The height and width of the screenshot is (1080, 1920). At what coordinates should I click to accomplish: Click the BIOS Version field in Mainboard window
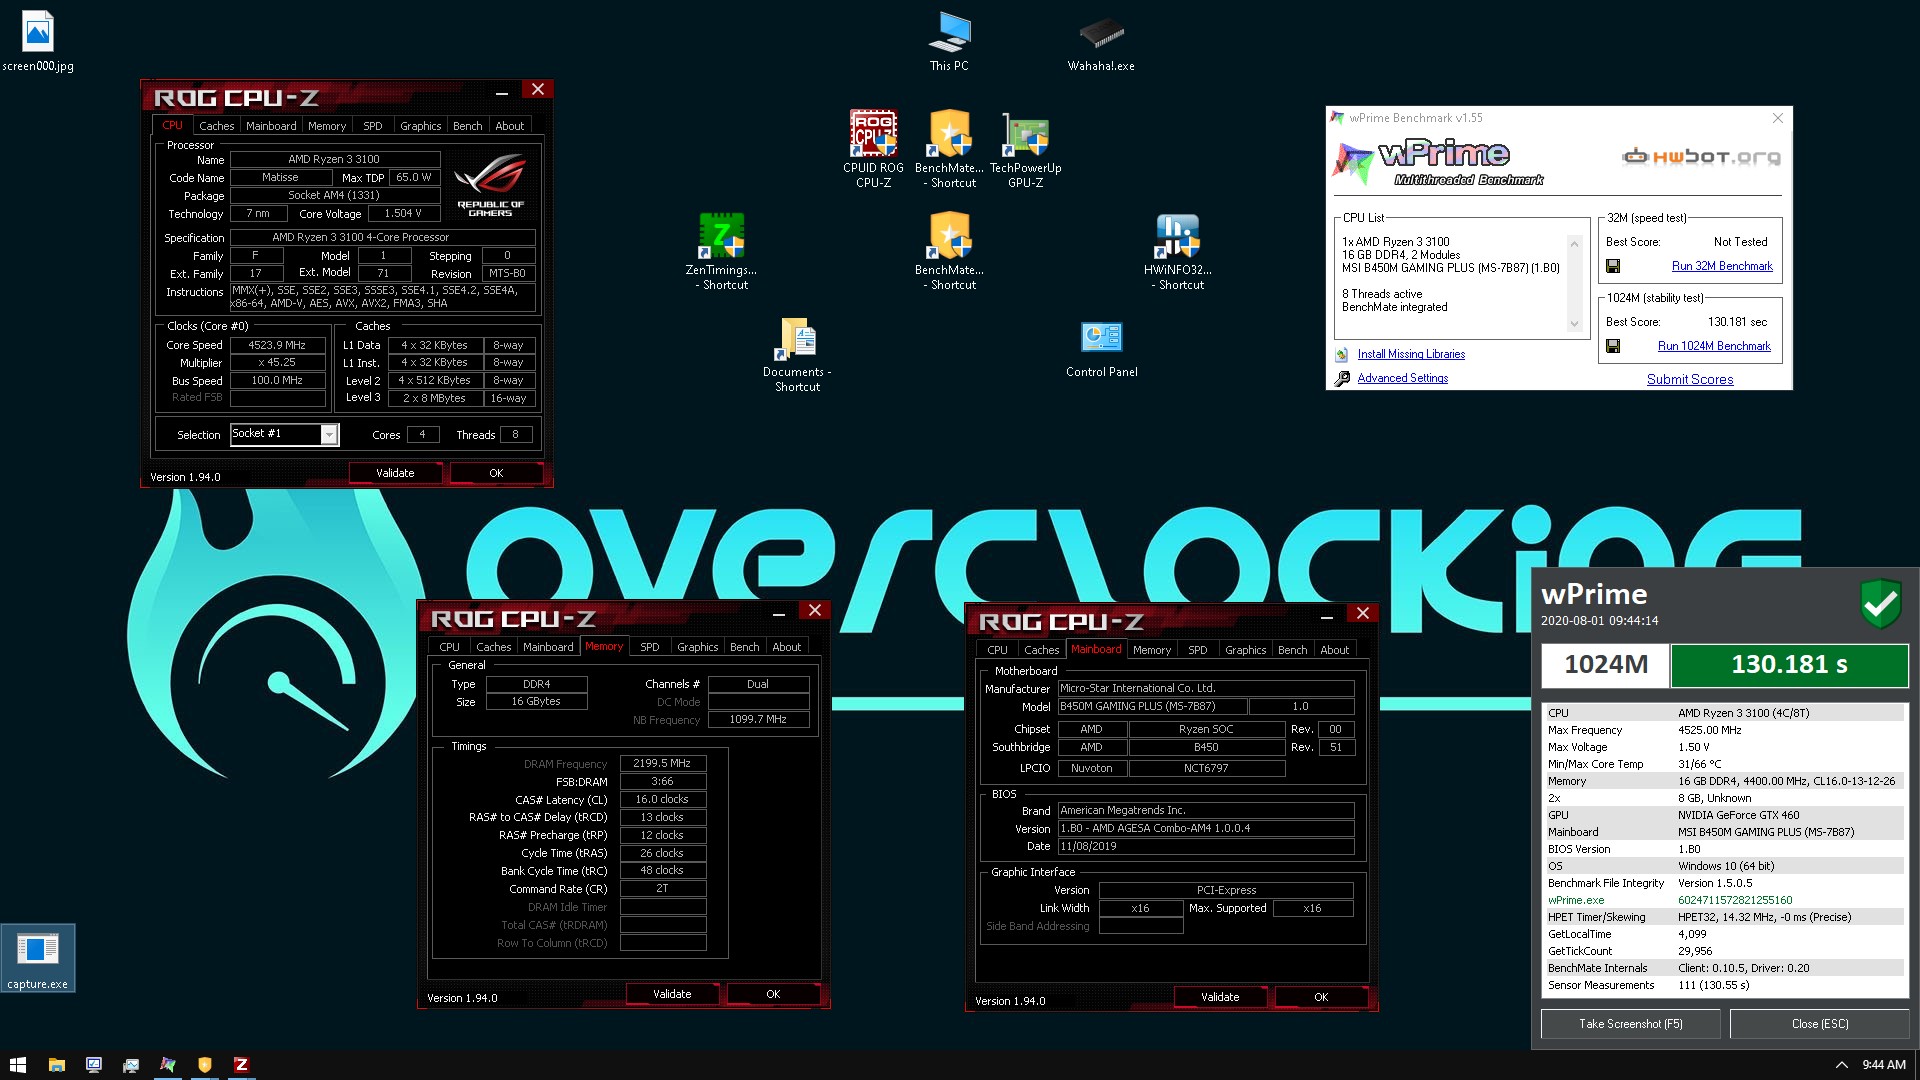[1206, 828]
